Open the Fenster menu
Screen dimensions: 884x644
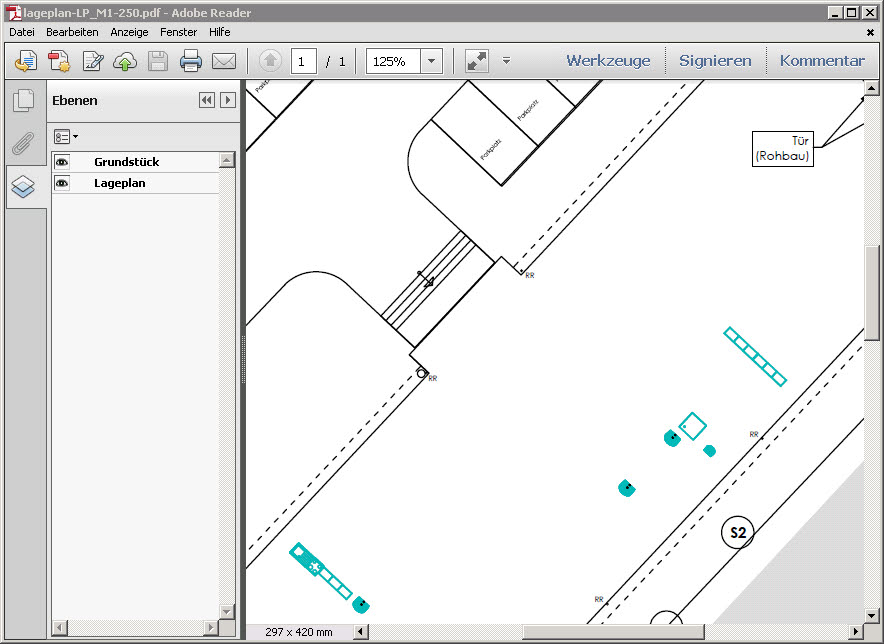pos(178,32)
